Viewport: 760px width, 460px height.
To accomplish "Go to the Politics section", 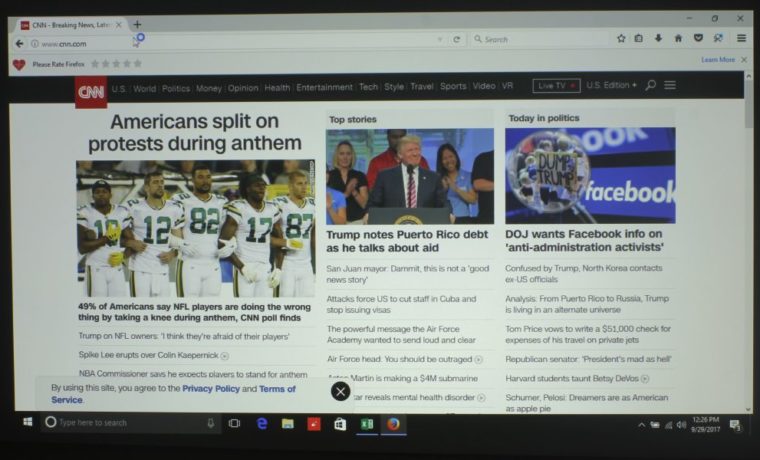I will click(x=176, y=88).
